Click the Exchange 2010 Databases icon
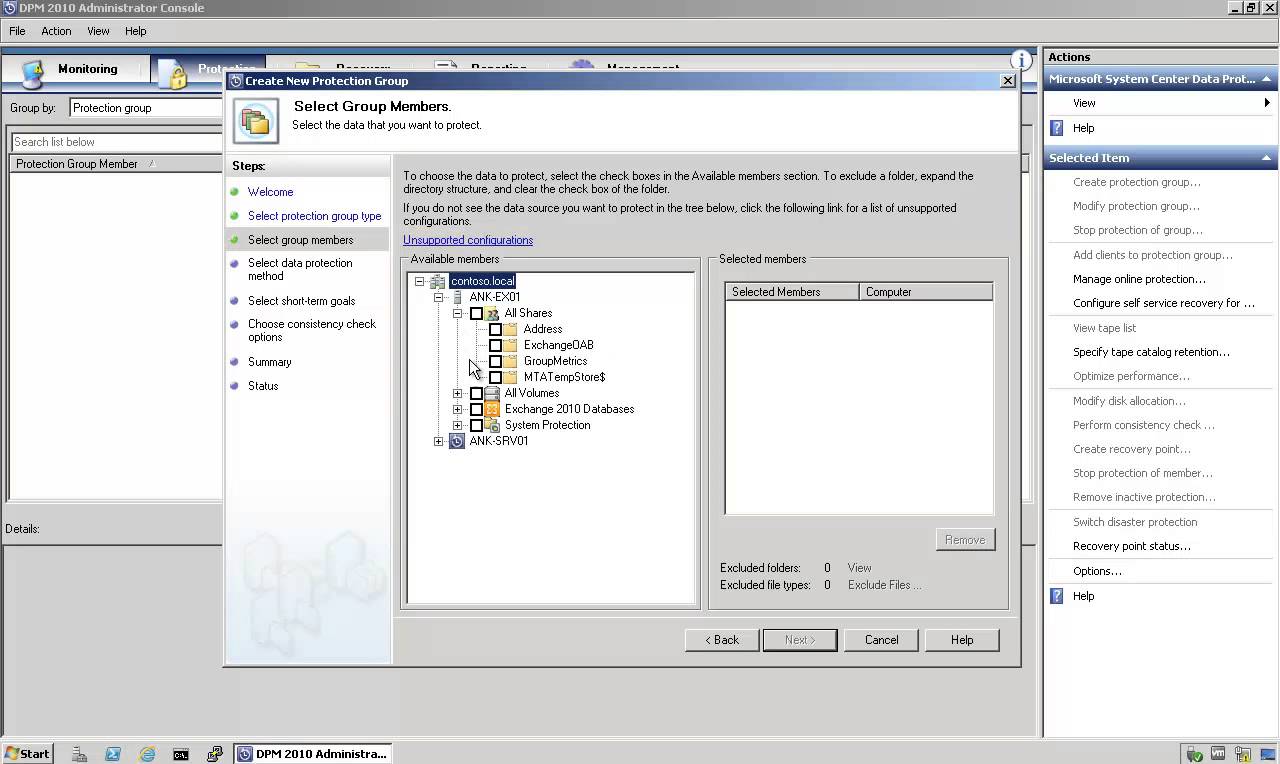Viewport: 1280px width, 764px height. 491,409
